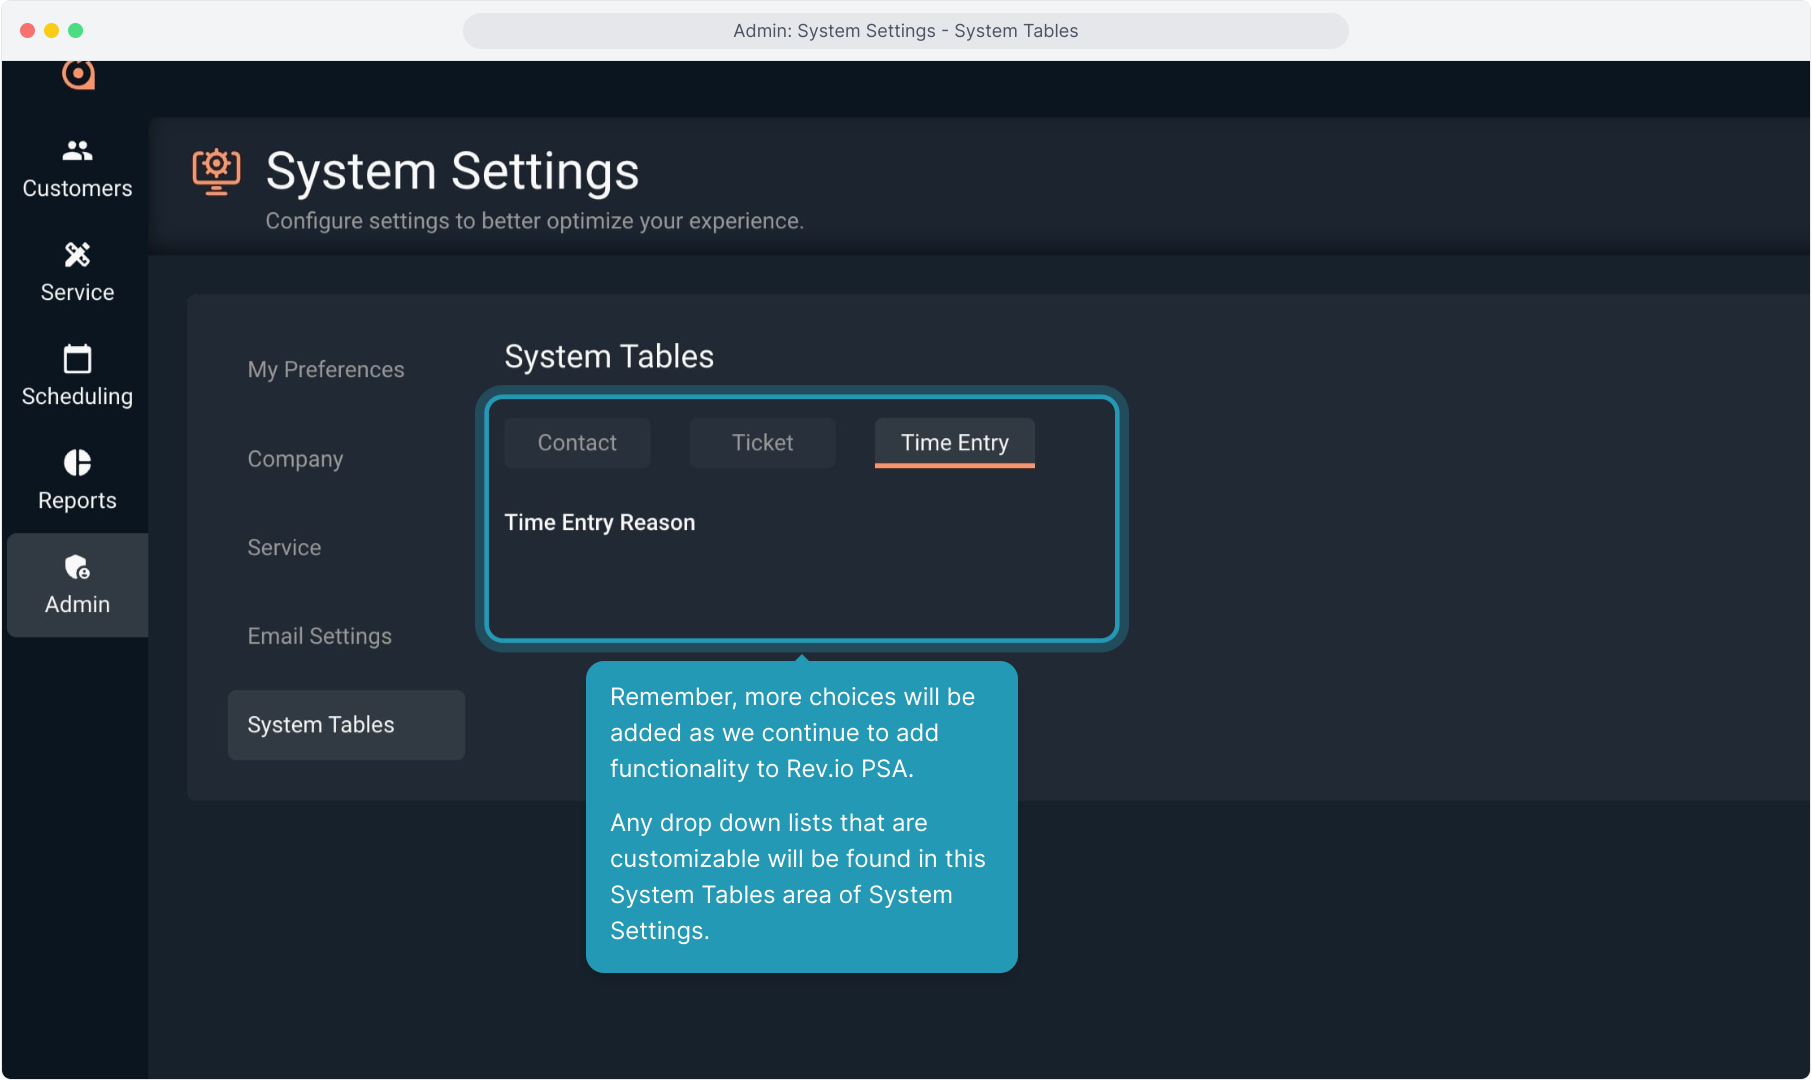
Task: Click the green maximize window button
Action: tap(76, 31)
